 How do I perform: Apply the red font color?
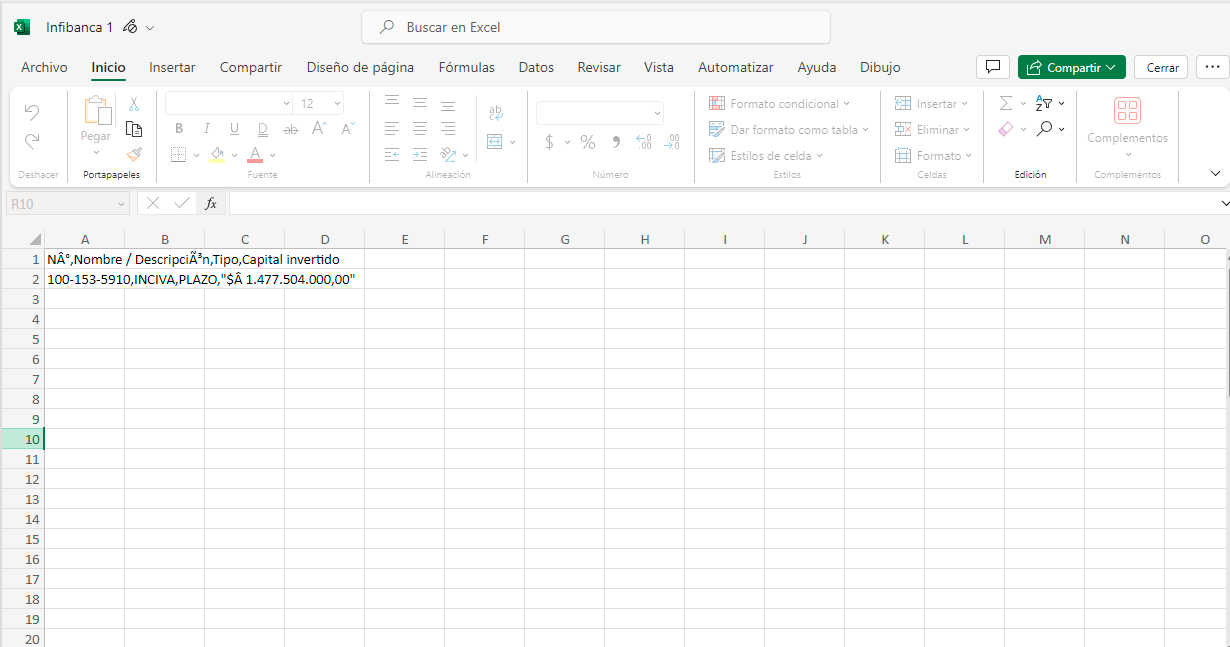(x=255, y=155)
